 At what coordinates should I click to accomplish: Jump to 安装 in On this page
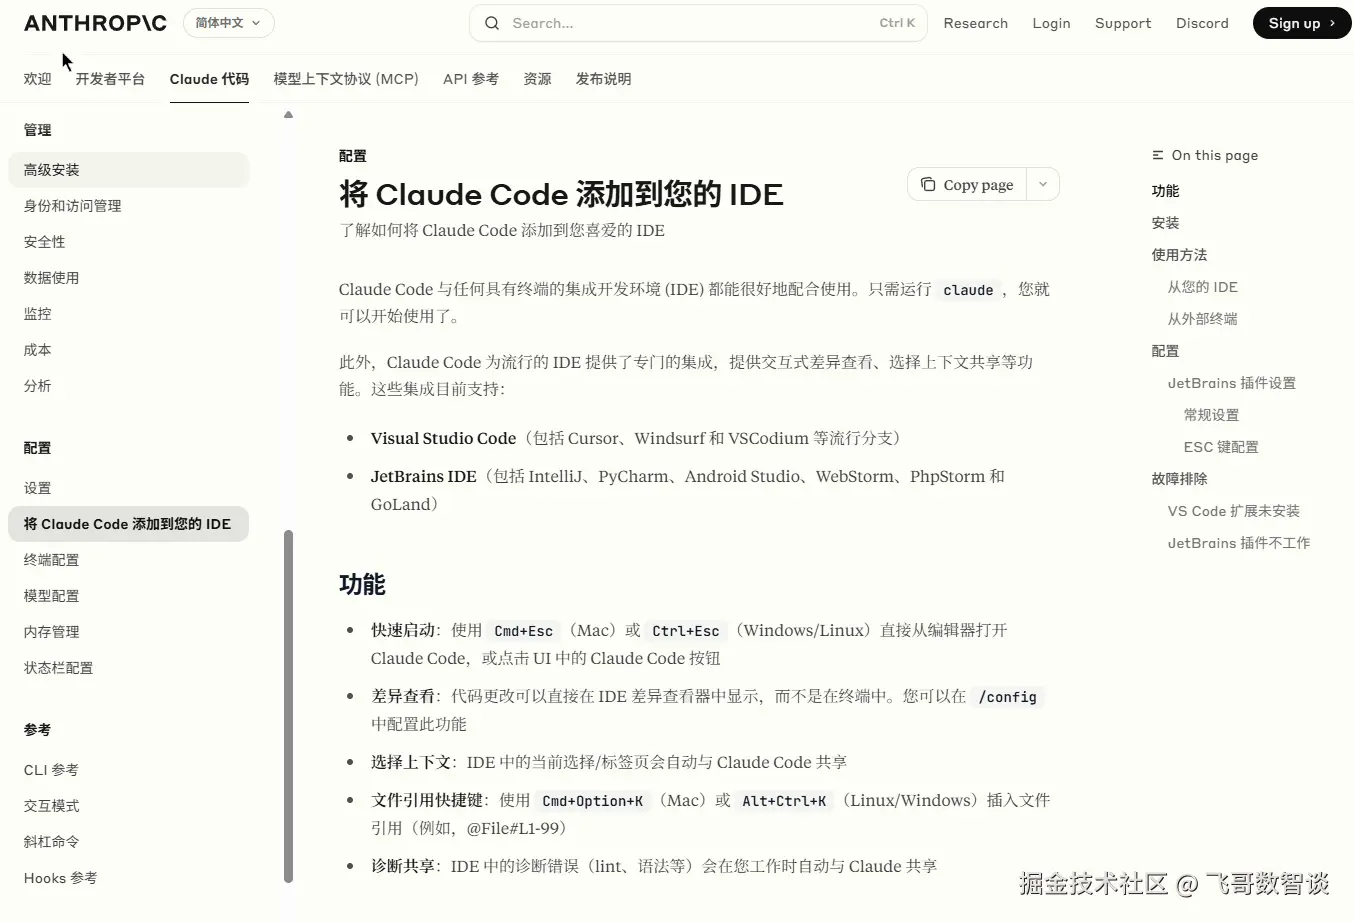click(1165, 223)
